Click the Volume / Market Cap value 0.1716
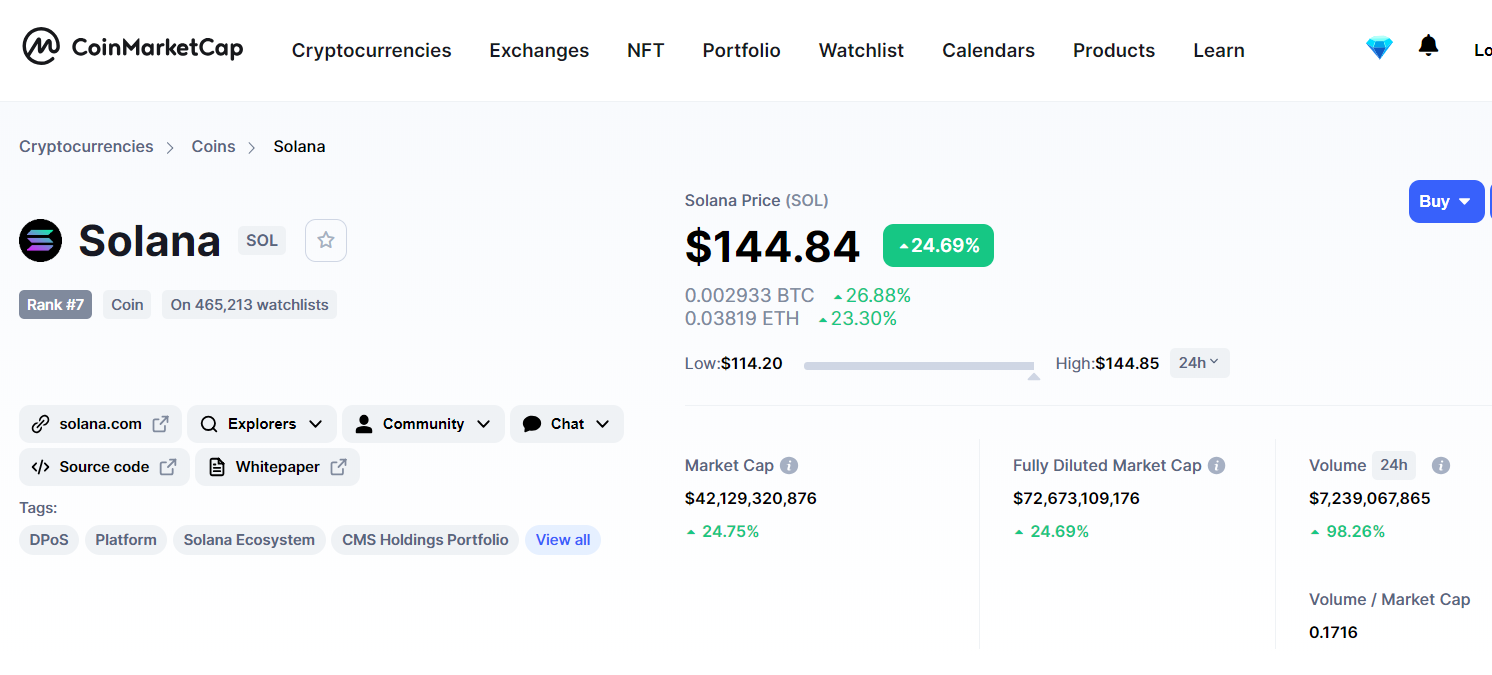Image resolution: width=1492 pixels, height=675 pixels. pyautogui.click(x=1333, y=632)
